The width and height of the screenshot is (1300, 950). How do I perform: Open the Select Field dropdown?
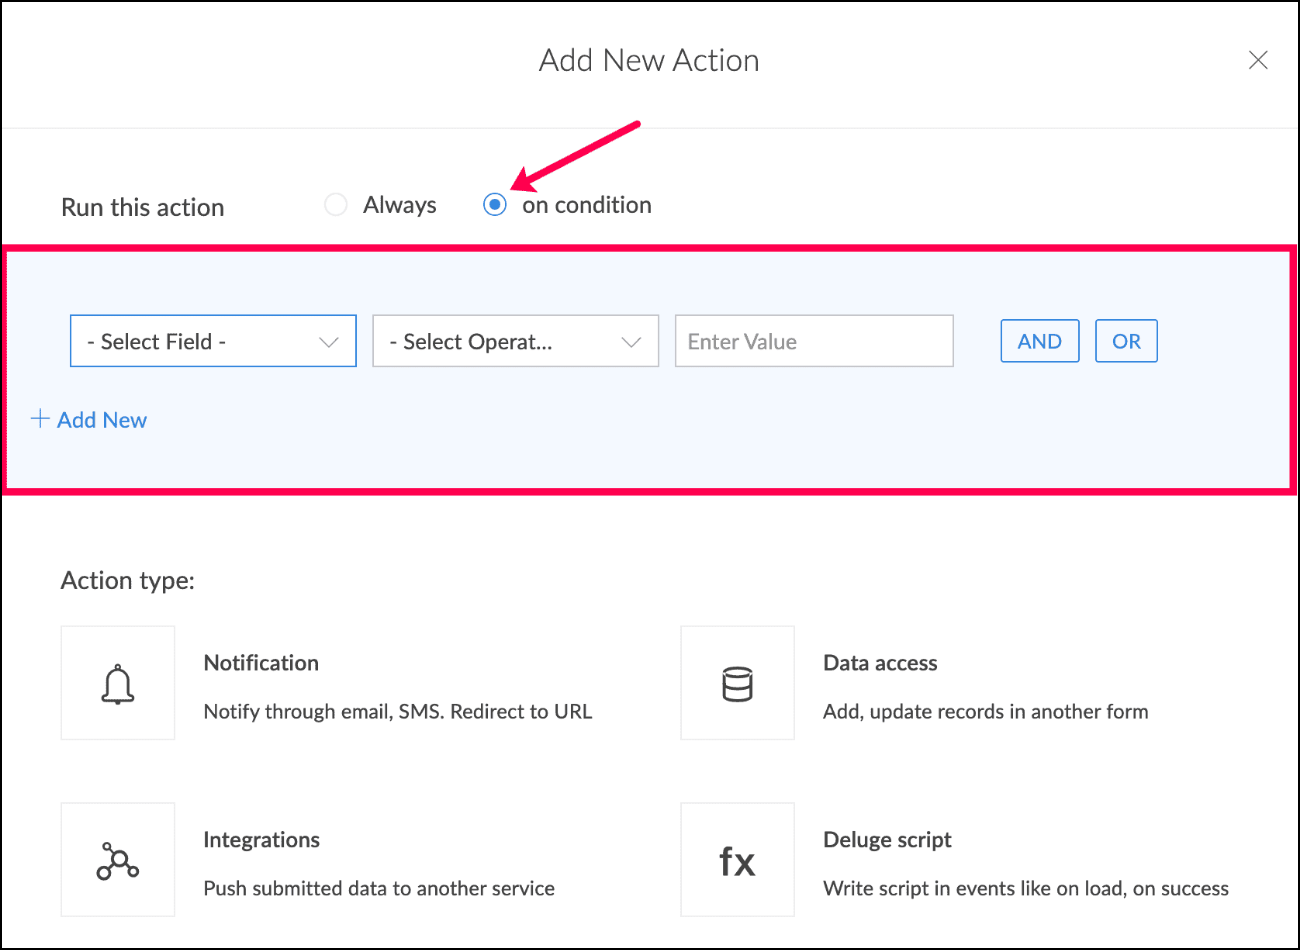click(213, 341)
